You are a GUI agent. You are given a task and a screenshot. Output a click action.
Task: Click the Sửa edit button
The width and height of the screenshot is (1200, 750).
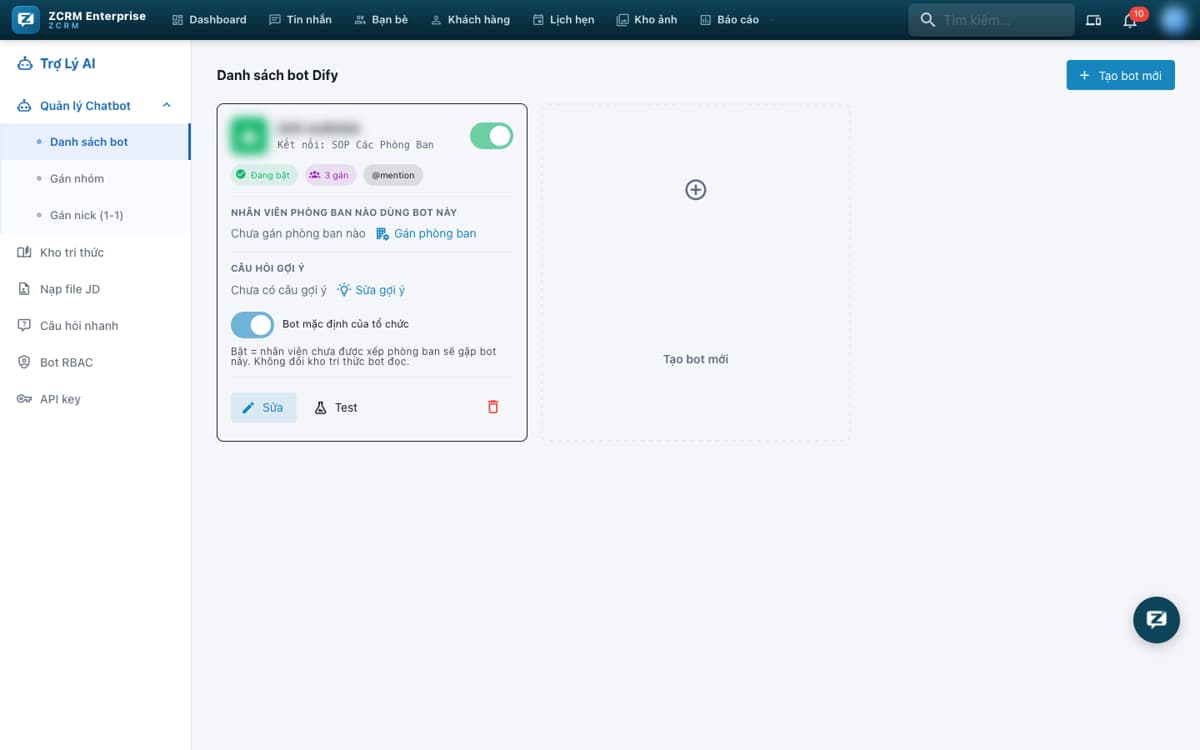264,407
